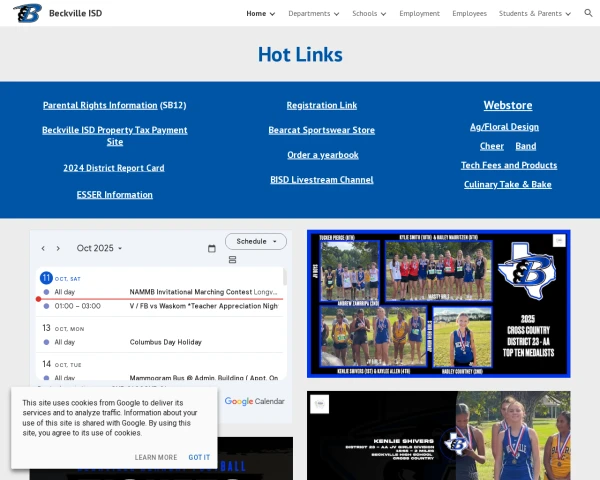Open the Employees nav item
This screenshot has width=600, height=480.
coord(470,13)
